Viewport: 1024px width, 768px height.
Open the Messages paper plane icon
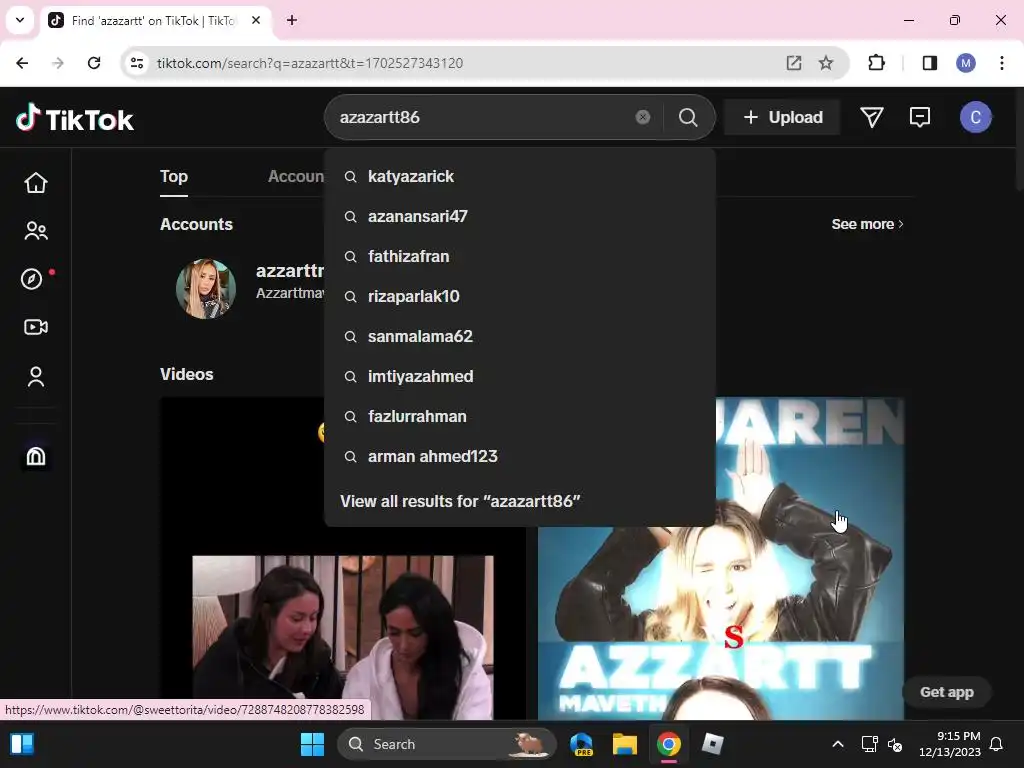tap(871, 118)
